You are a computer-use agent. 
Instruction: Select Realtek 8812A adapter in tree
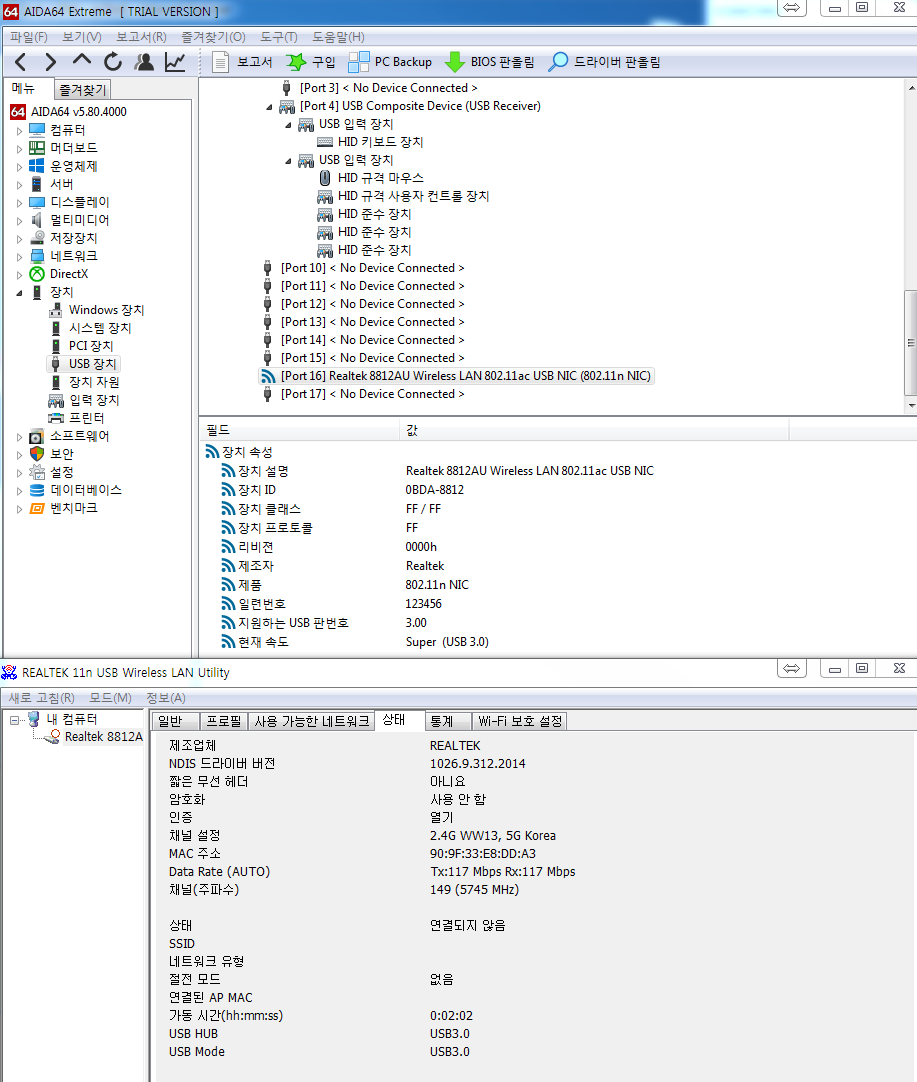pos(103,737)
